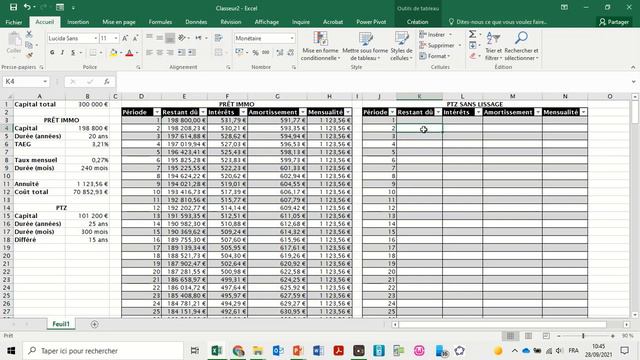Select the Paste (Coller) button
This screenshot has height=360, width=640.
coord(14,43)
